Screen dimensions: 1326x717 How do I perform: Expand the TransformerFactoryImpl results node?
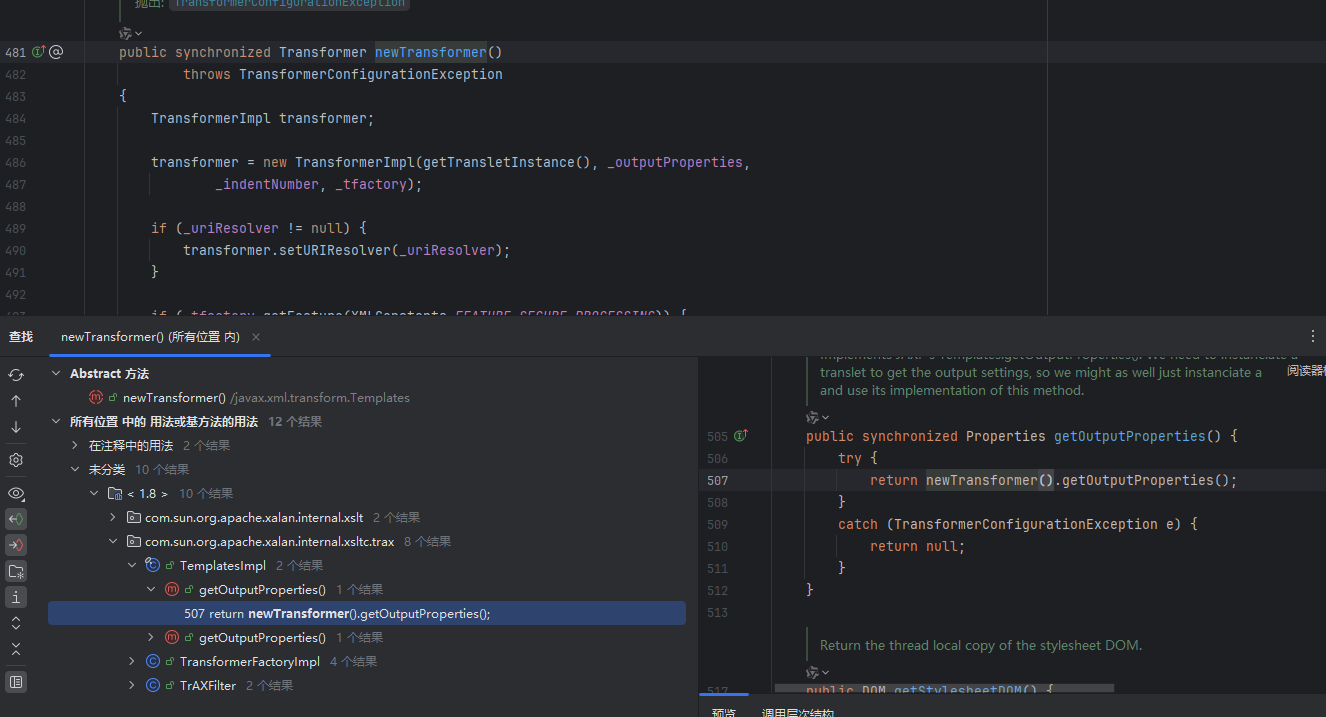(x=132, y=662)
